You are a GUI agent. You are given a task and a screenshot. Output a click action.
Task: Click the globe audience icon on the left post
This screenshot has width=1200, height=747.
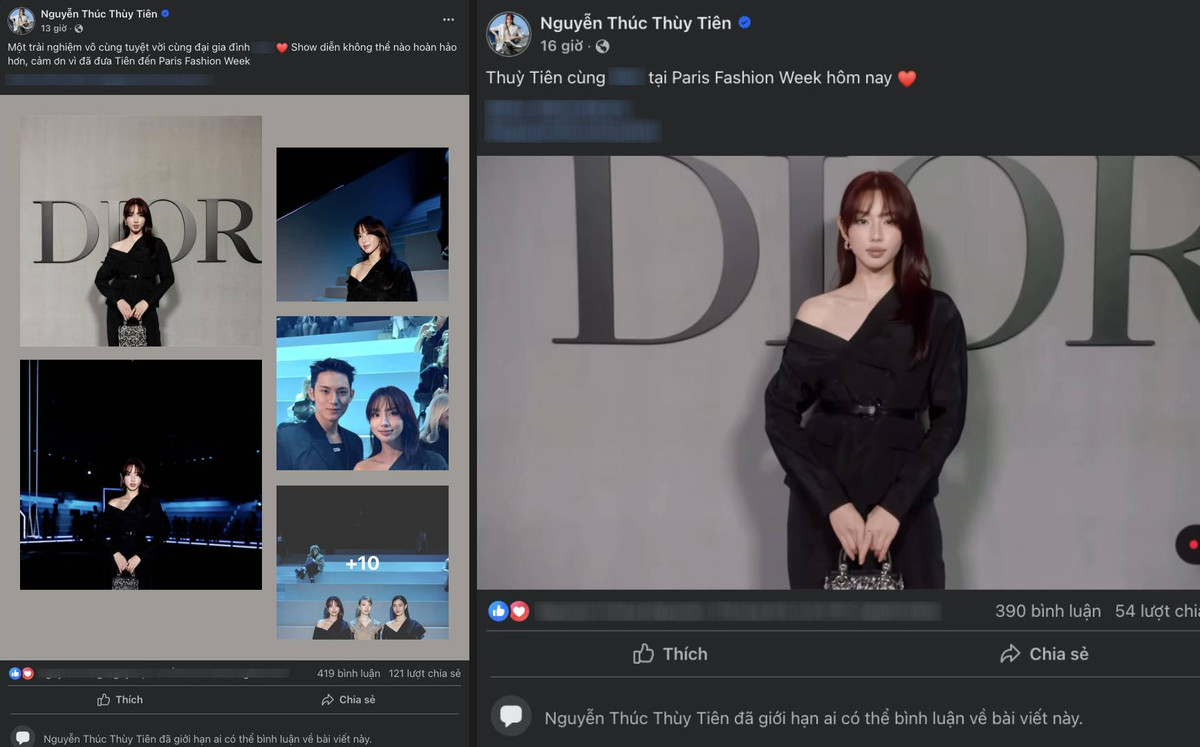coord(77,29)
